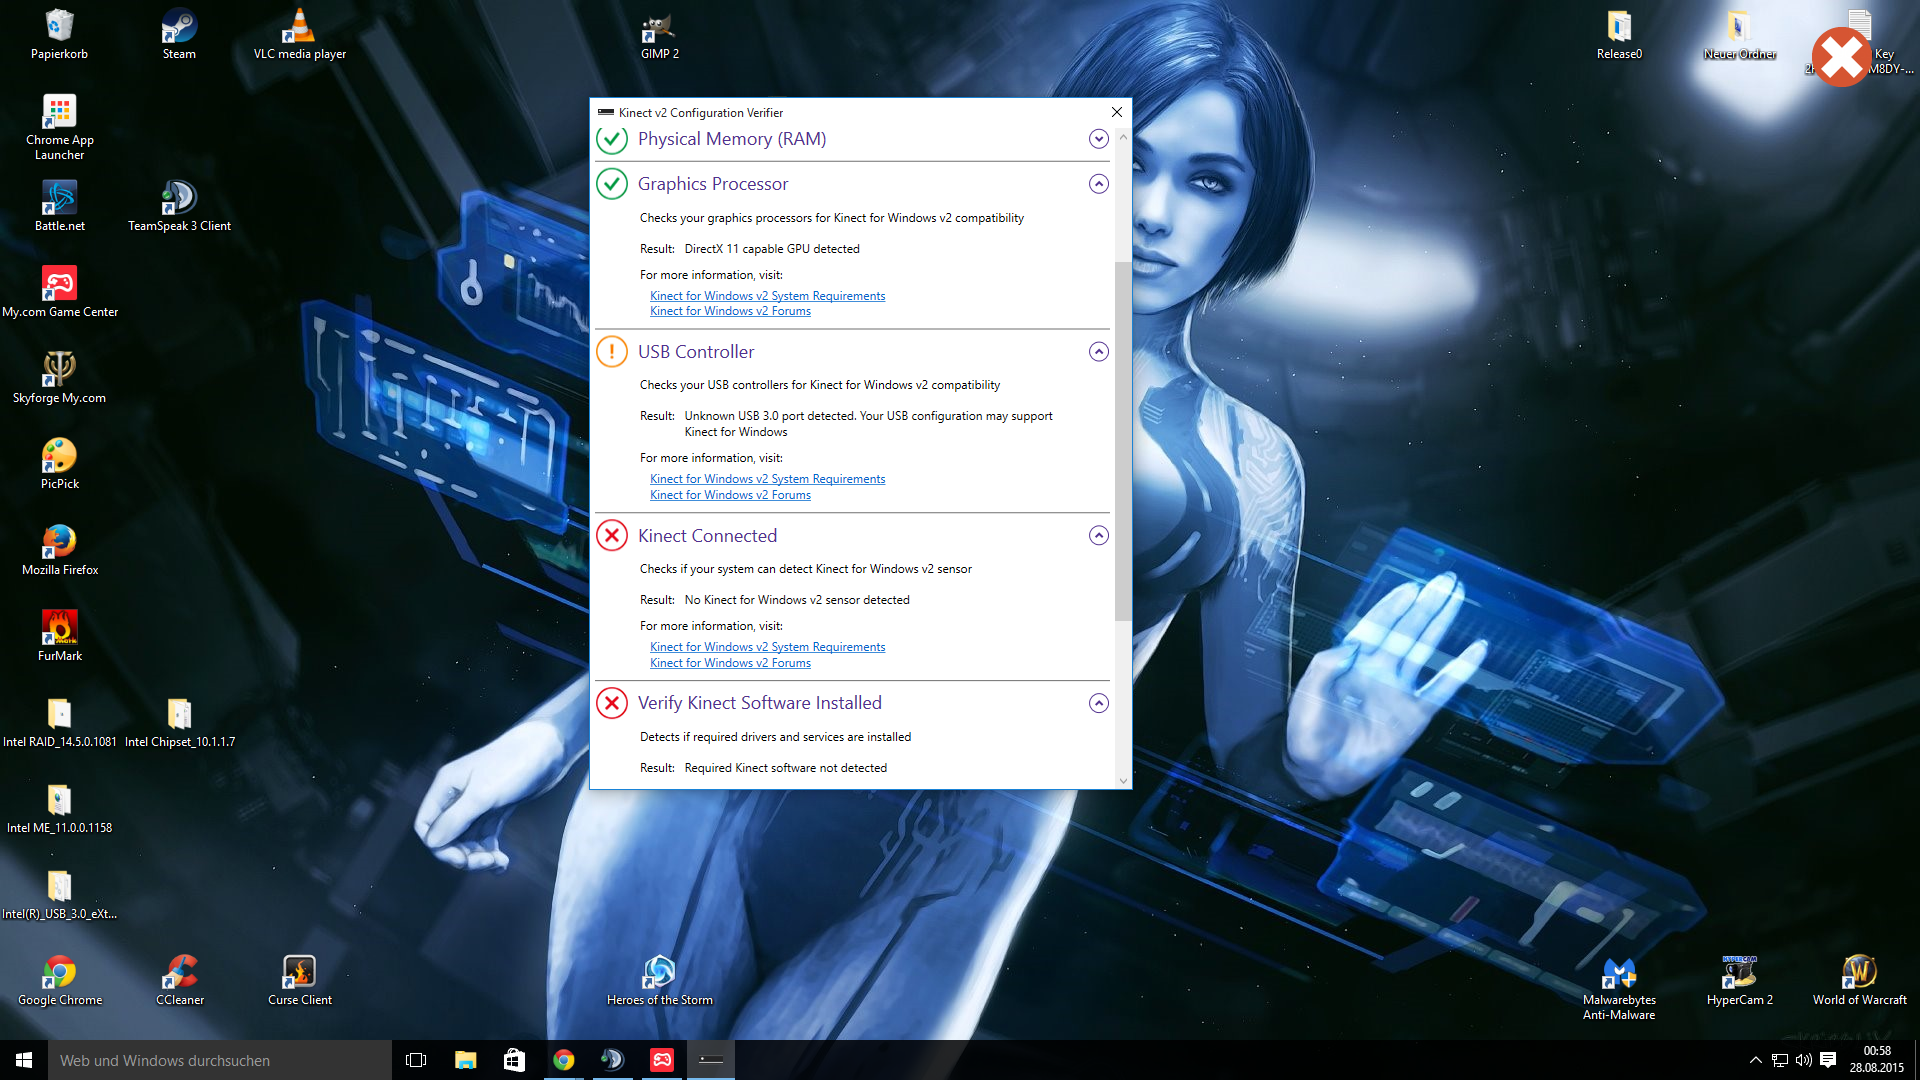Select the Intel RAID_14.5.0.1081 archive
This screenshot has height=1080, width=1920.
[59, 722]
